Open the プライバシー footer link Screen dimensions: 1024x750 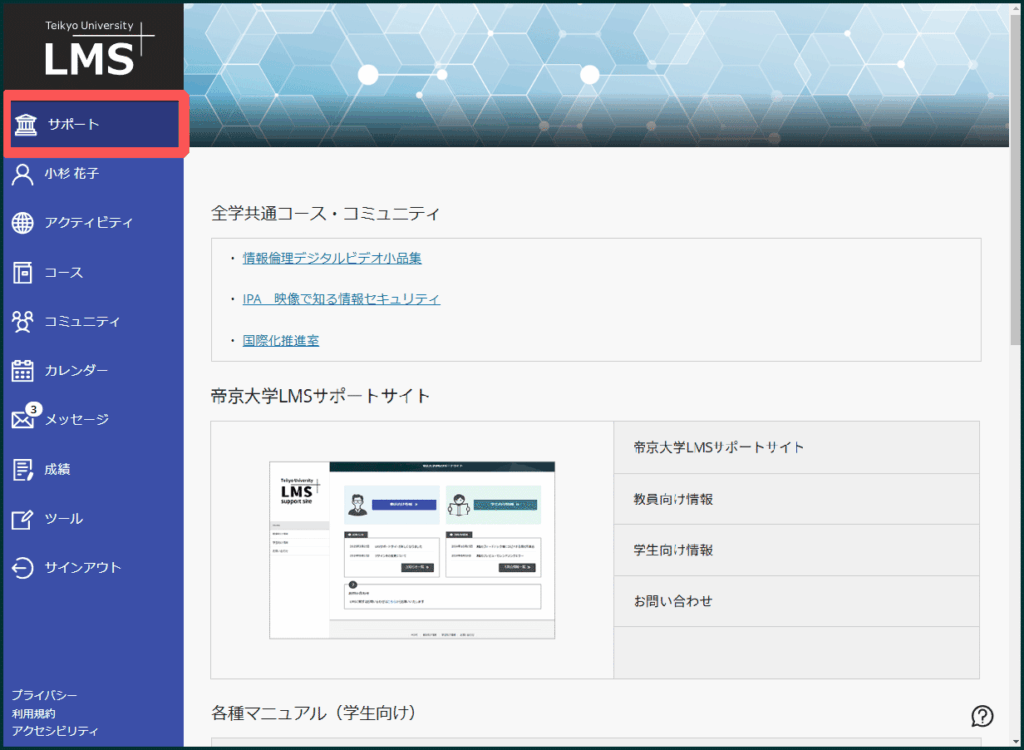tap(44, 695)
